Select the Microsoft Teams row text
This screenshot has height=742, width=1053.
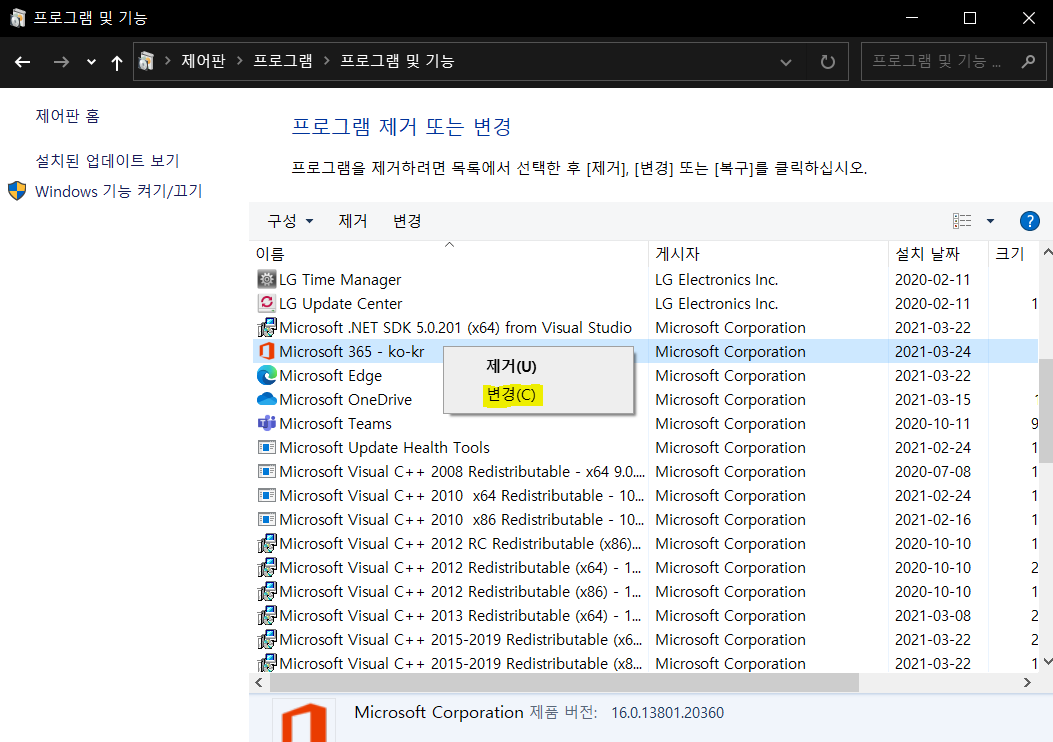click(x=335, y=424)
